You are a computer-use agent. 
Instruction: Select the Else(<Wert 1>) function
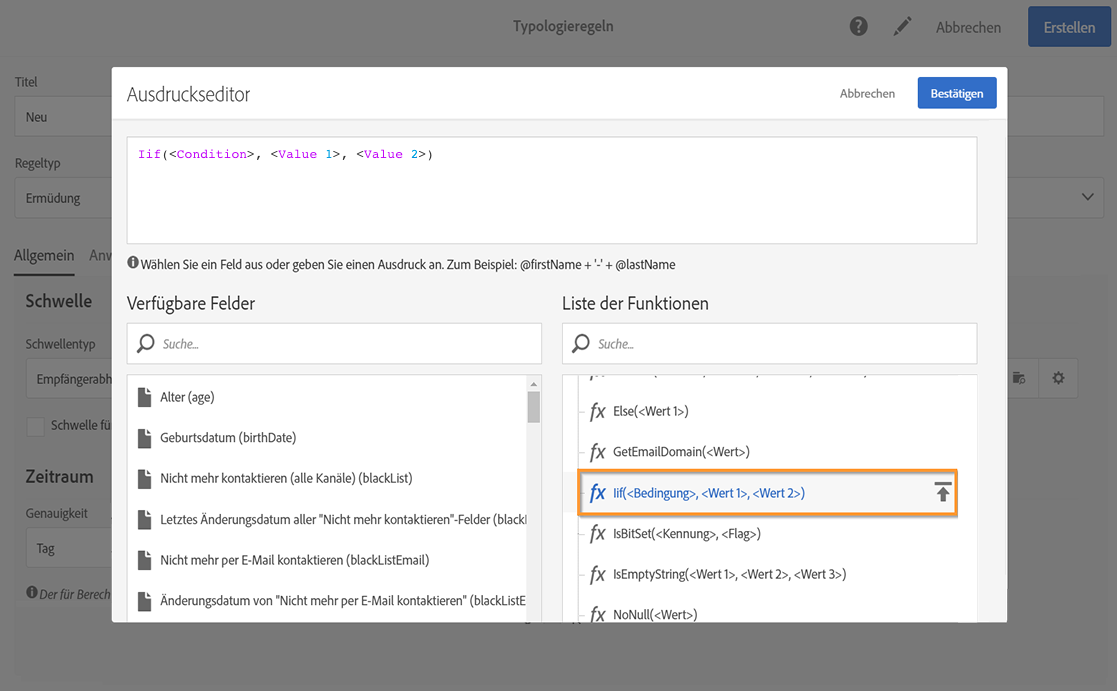pos(650,411)
